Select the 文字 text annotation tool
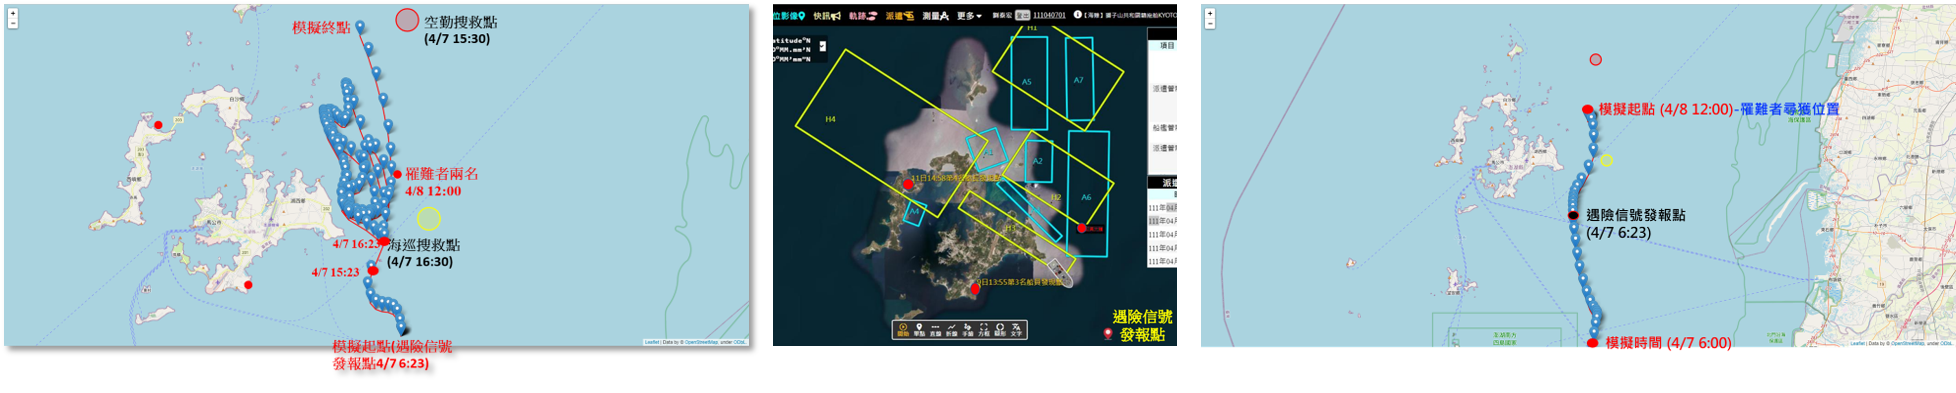Image resolution: width=1956 pixels, height=393 pixels. click(x=1016, y=330)
